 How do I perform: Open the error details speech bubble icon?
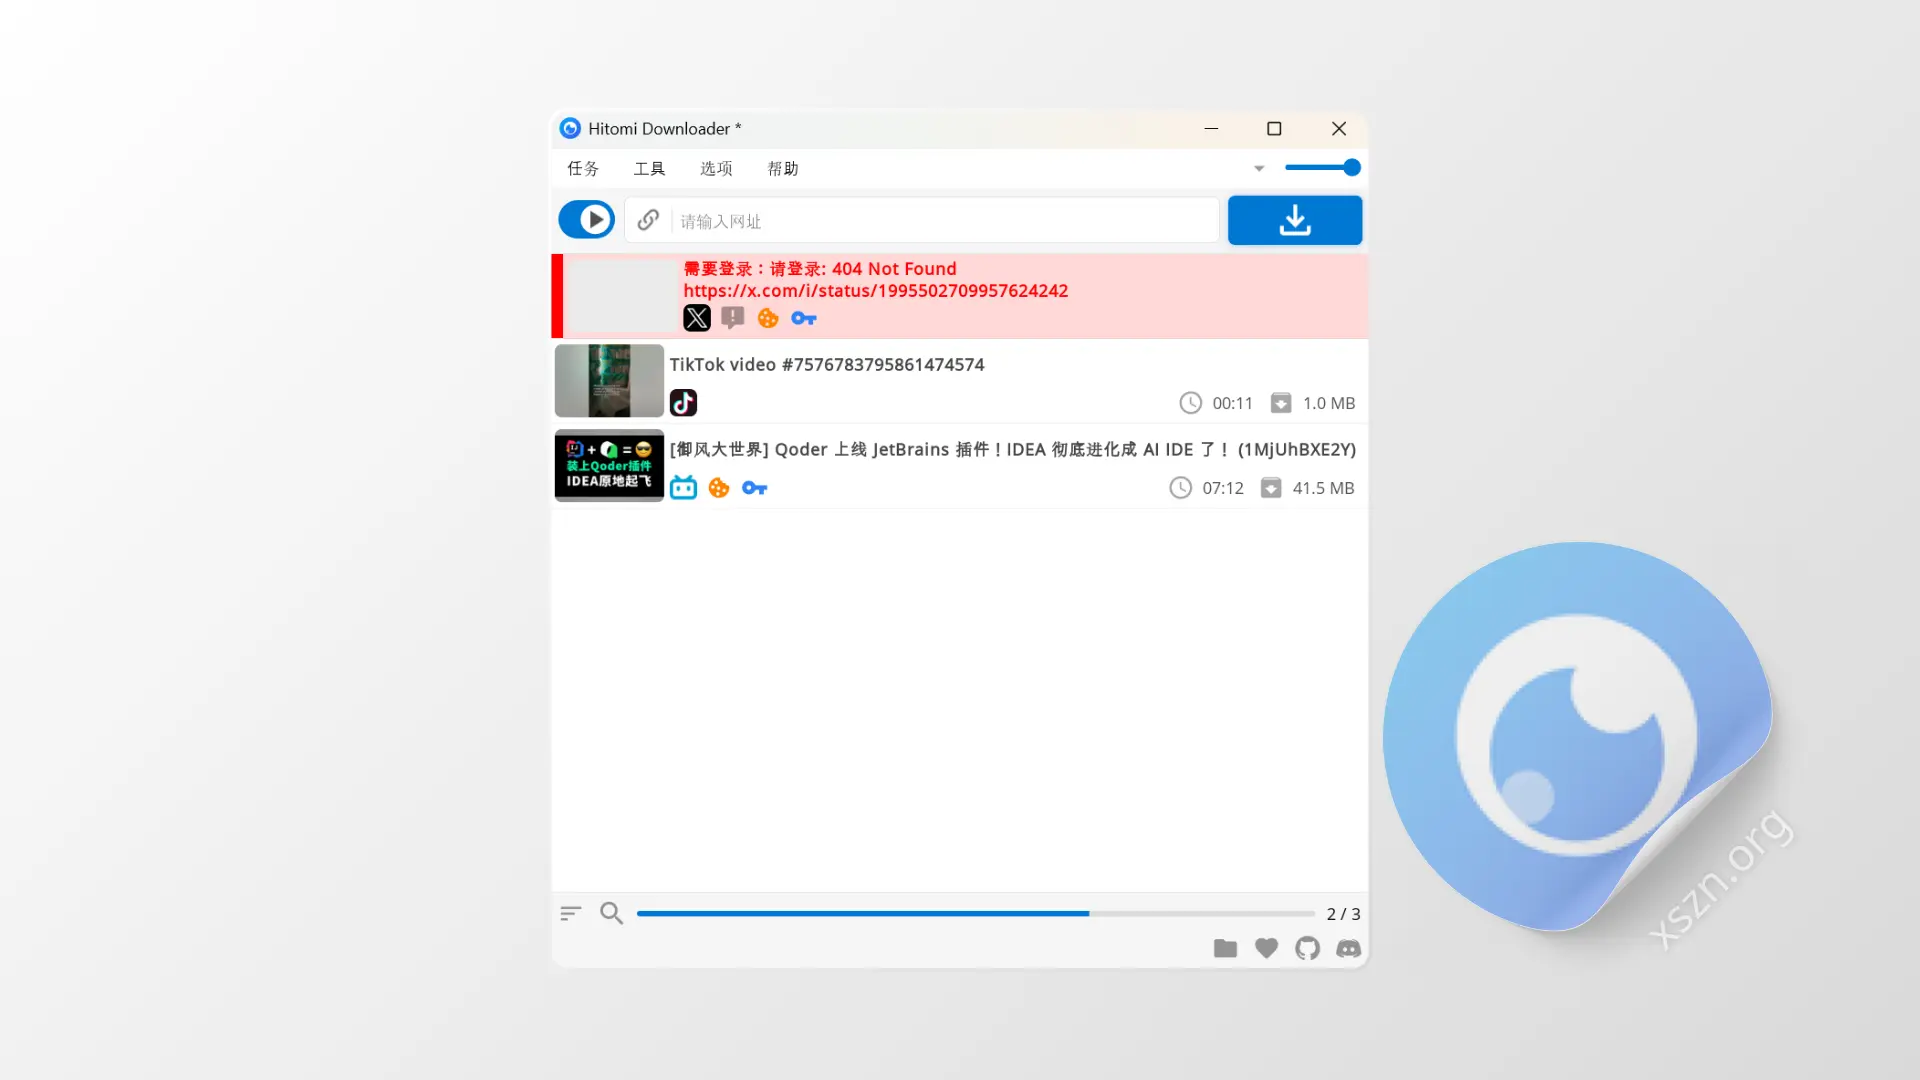[x=732, y=318]
